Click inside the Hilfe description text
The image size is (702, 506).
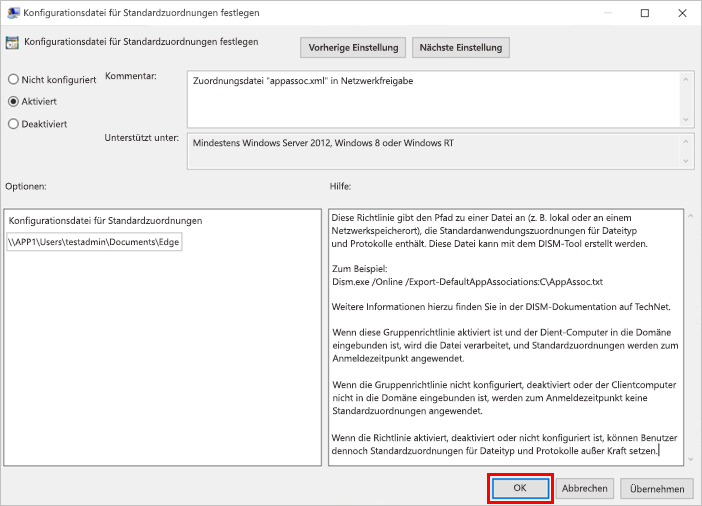point(506,337)
